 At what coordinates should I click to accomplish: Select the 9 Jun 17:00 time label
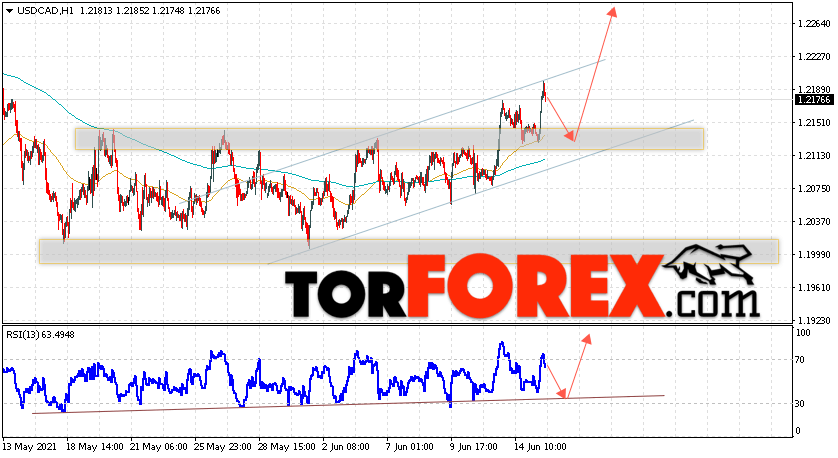tap(474, 447)
